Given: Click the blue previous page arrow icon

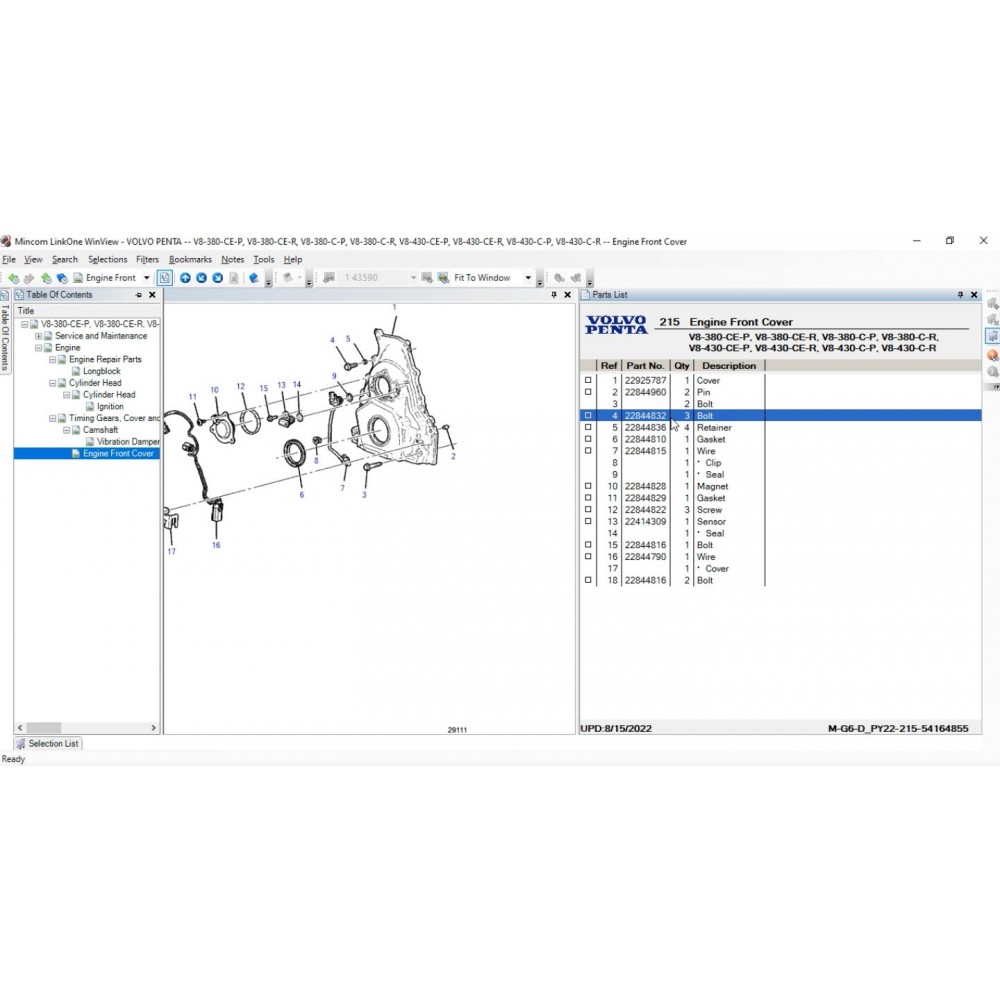Looking at the screenshot, I should (x=202, y=278).
